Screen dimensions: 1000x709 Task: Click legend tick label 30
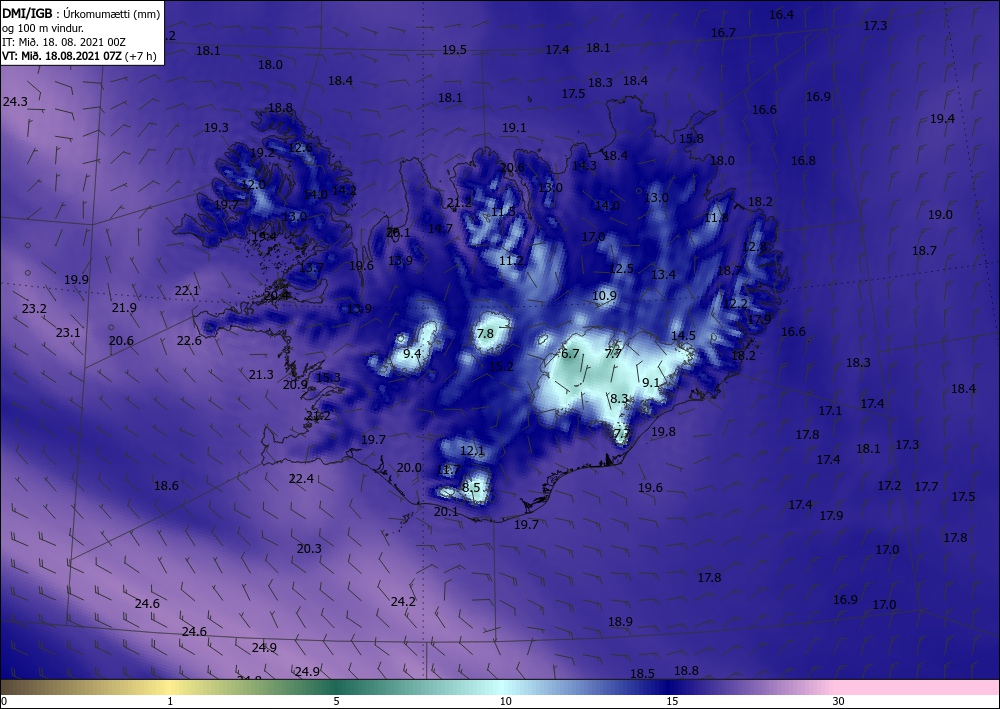(x=839, y=701)
